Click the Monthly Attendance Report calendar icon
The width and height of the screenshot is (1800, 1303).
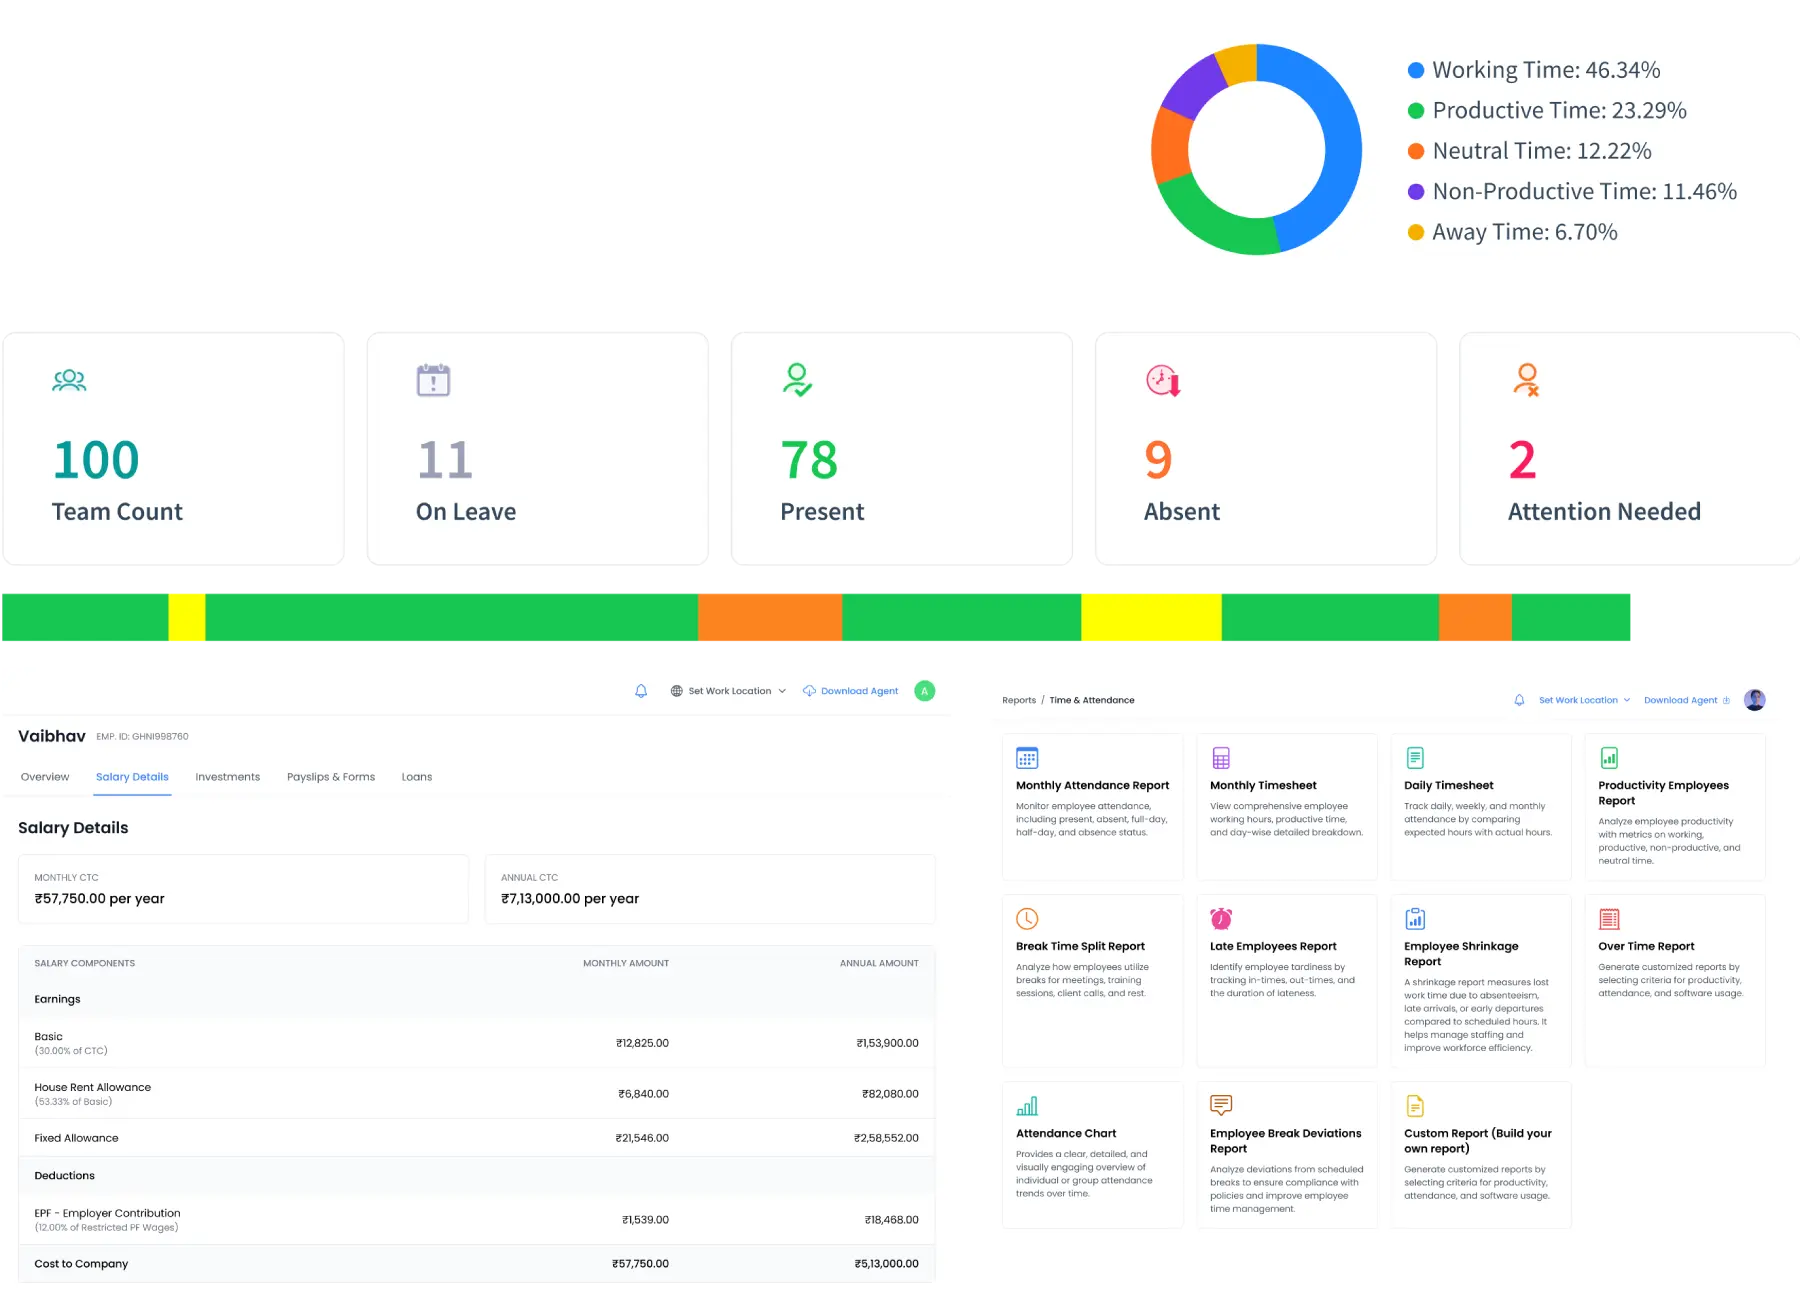(x=1028, y=757)
